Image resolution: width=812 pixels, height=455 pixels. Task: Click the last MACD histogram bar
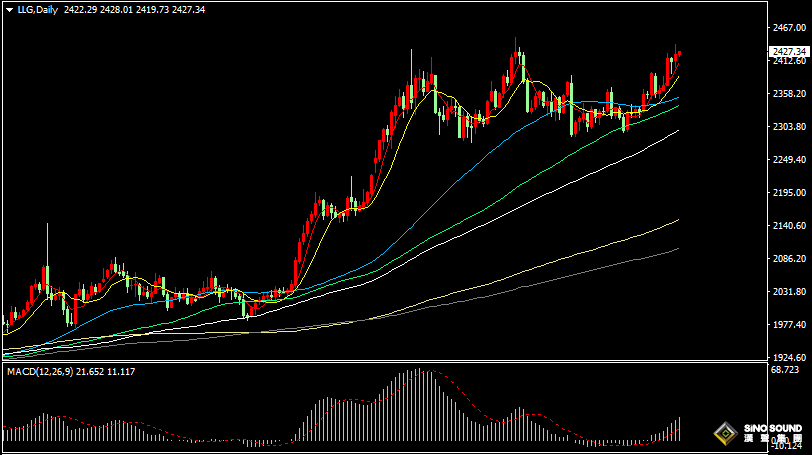tap(679, 429)
